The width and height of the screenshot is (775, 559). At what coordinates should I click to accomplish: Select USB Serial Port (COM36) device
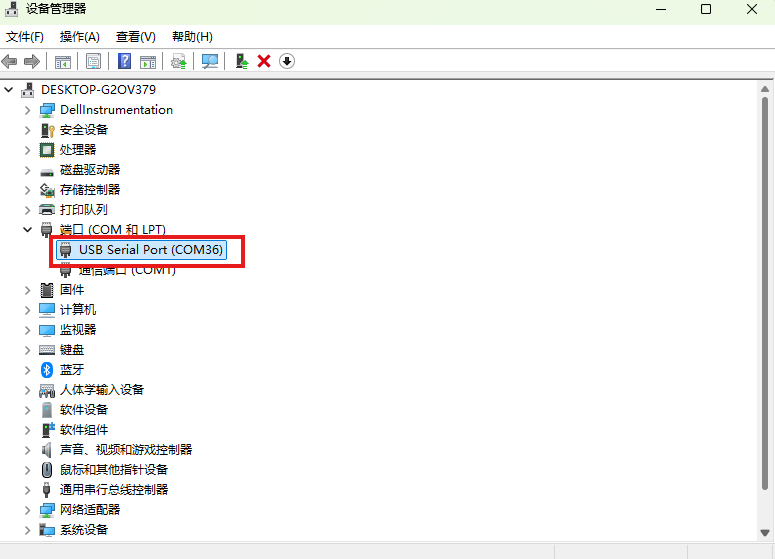pos(150,250)
